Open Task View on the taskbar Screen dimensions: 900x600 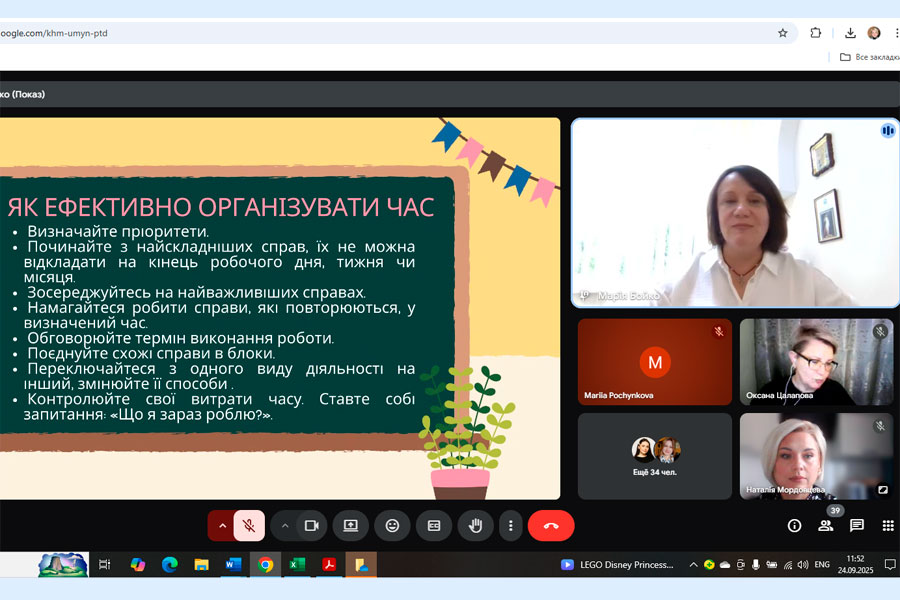coord(104,564)
